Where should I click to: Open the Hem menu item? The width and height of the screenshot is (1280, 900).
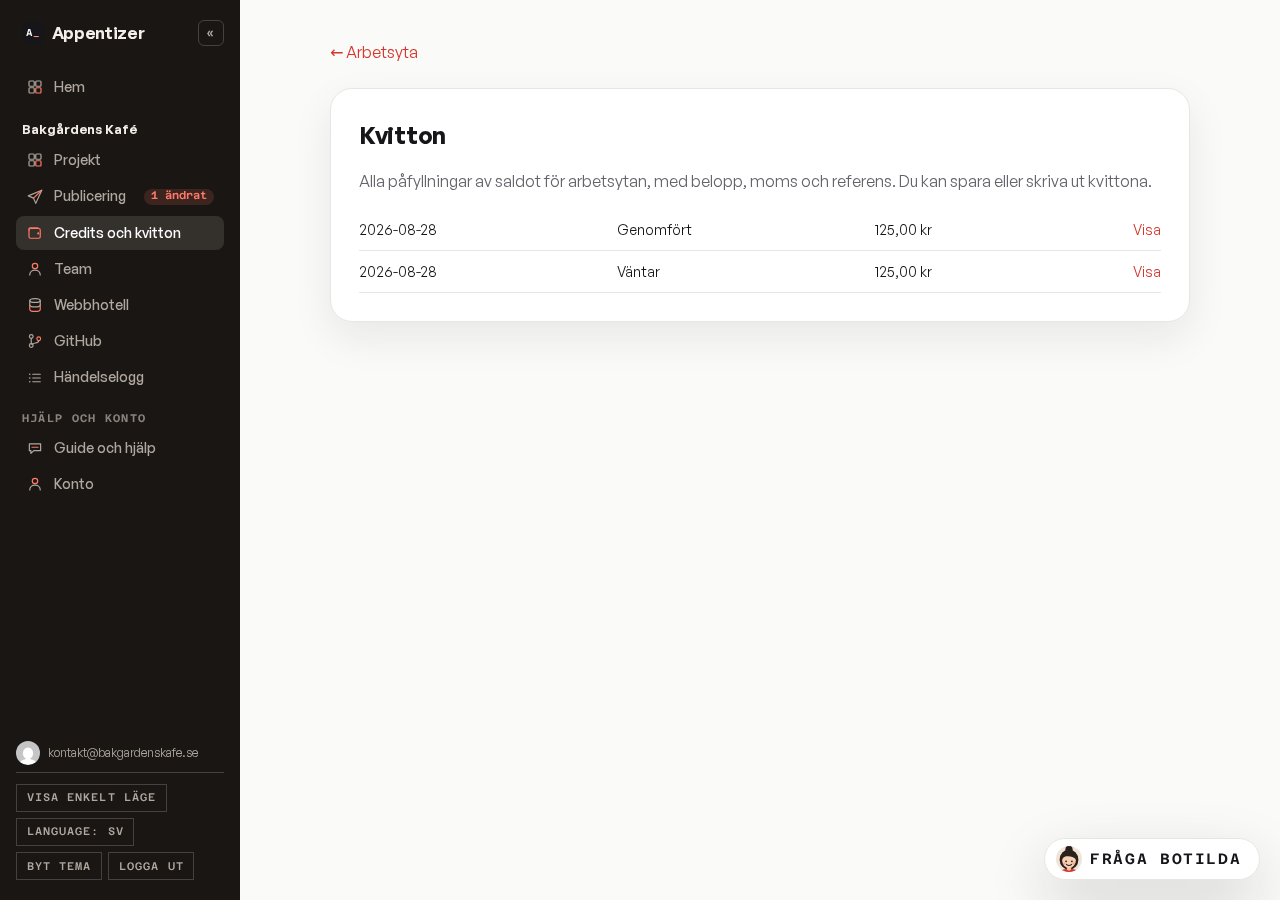[120, 87]
